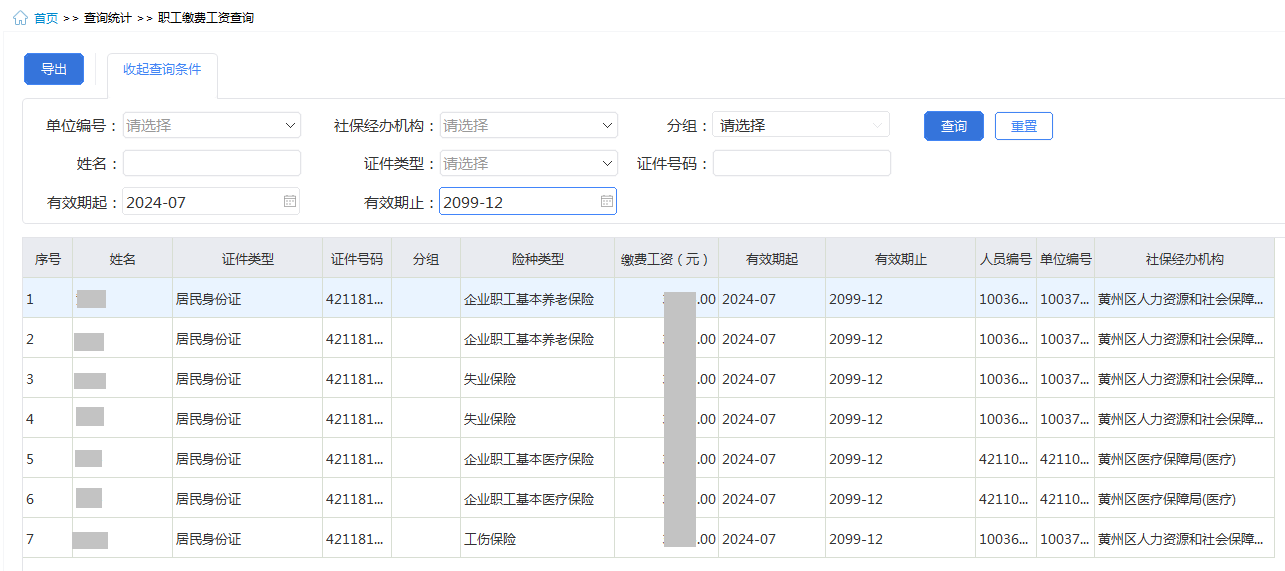
Task: Click row 7 sequence number 7
Action: (x=48, y=539)
